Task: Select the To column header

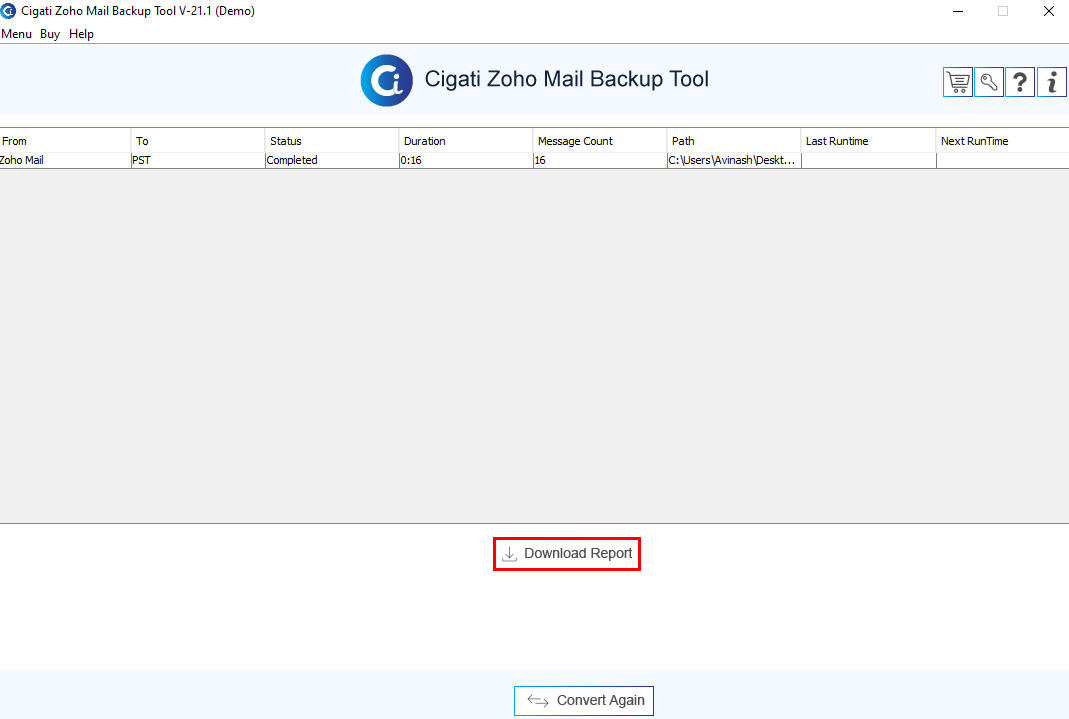Action: [197, 141]
